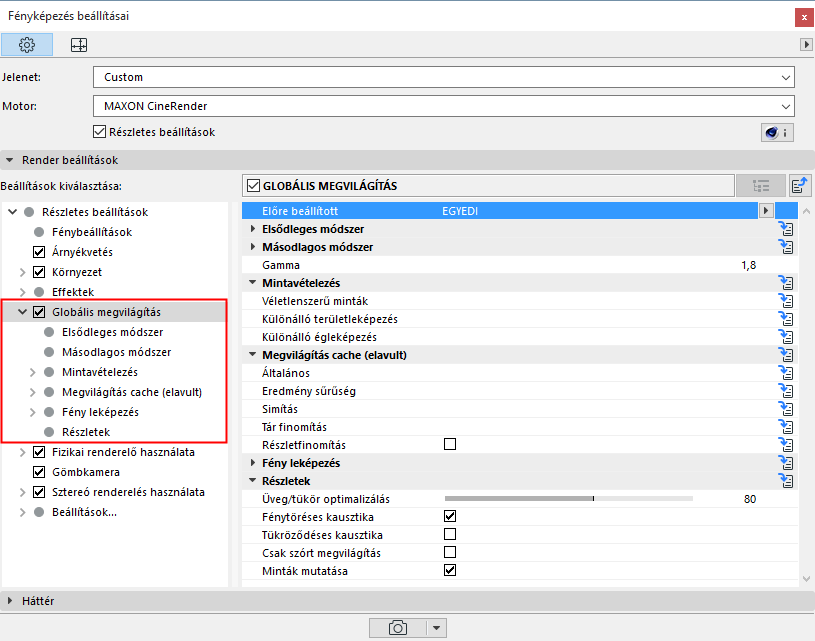Select Elsődleges módszer tree item

tap(113, 332)
